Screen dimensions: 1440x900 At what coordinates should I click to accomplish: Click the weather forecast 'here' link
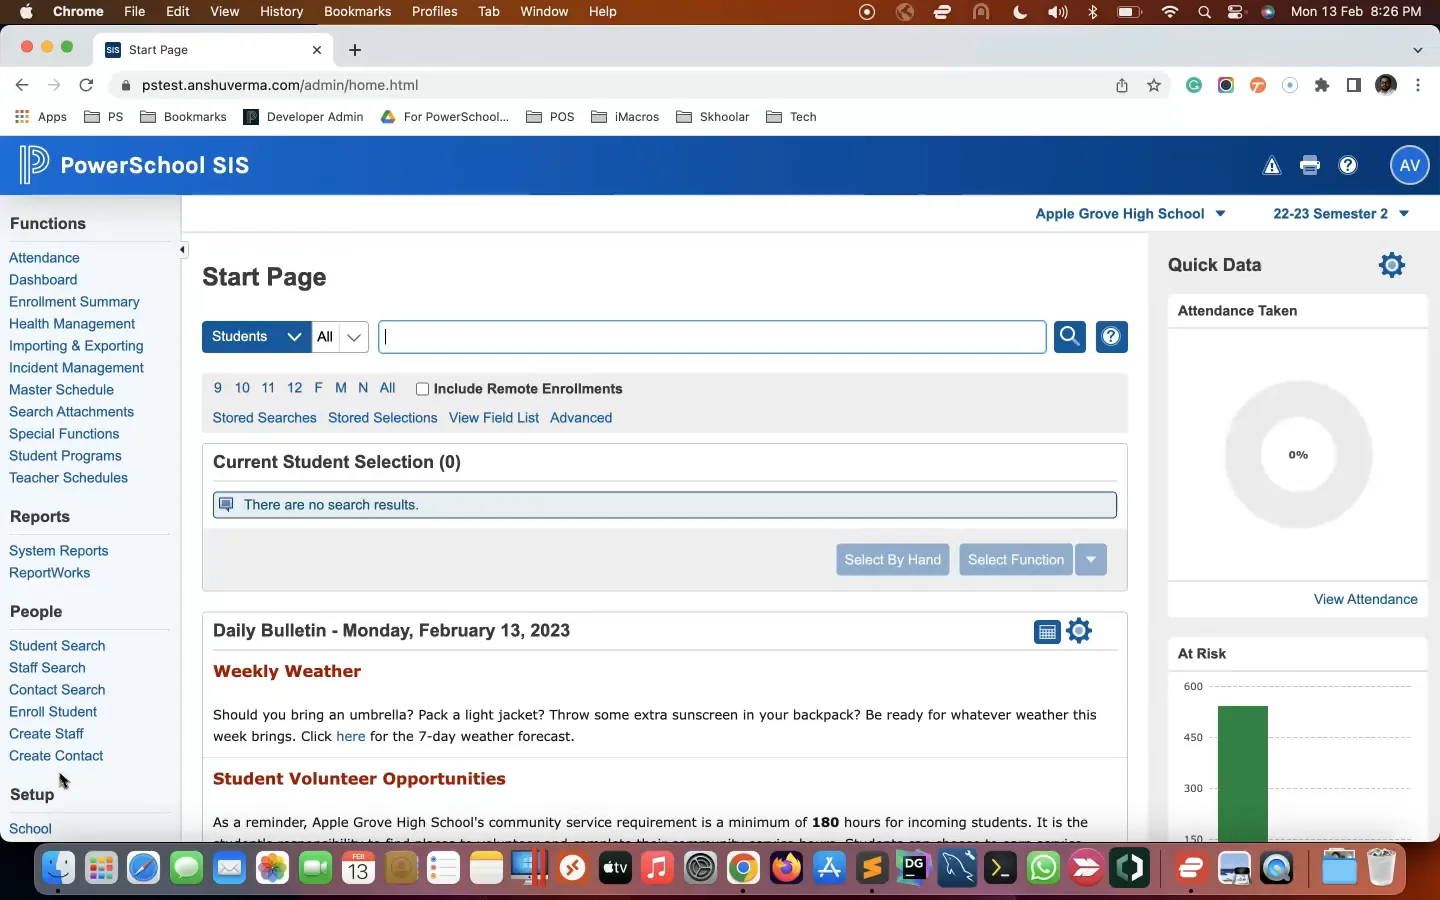tap(350, 736)
